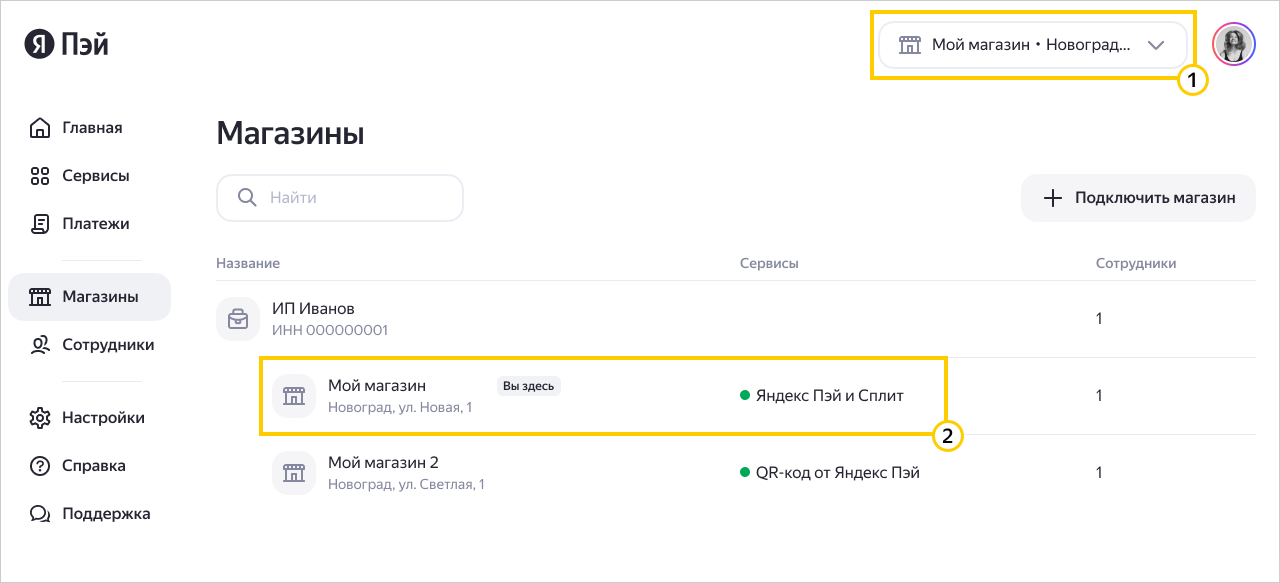Expand the store selector chevron arrow
The width and height of the screenshot is (1280, 583).
point(1156,46)
